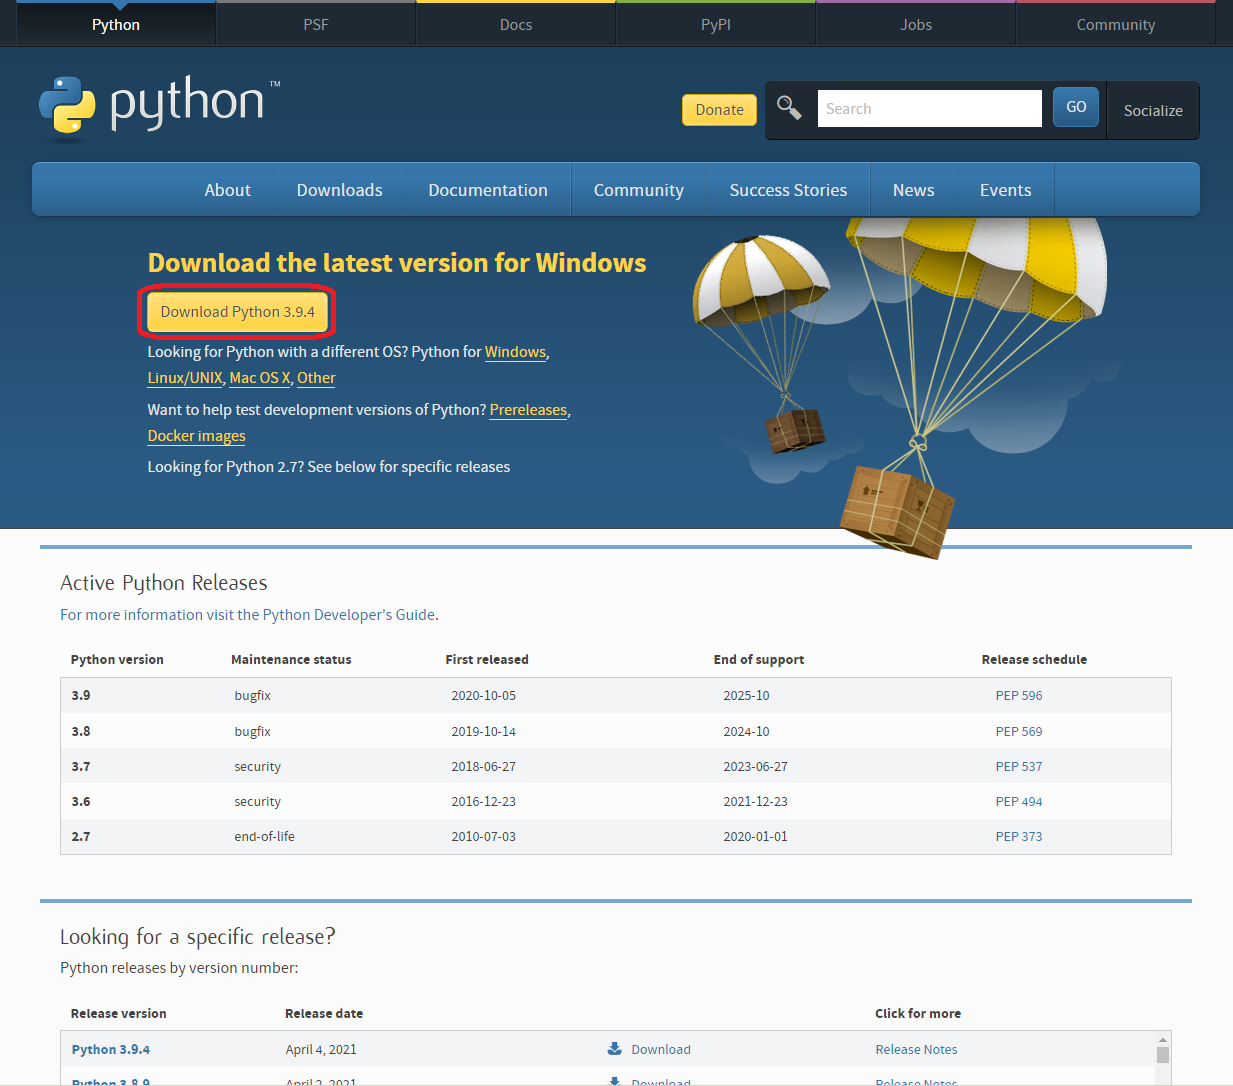1233x1086 pixels.
Task: Focus the Search input field
Action: 930,108
